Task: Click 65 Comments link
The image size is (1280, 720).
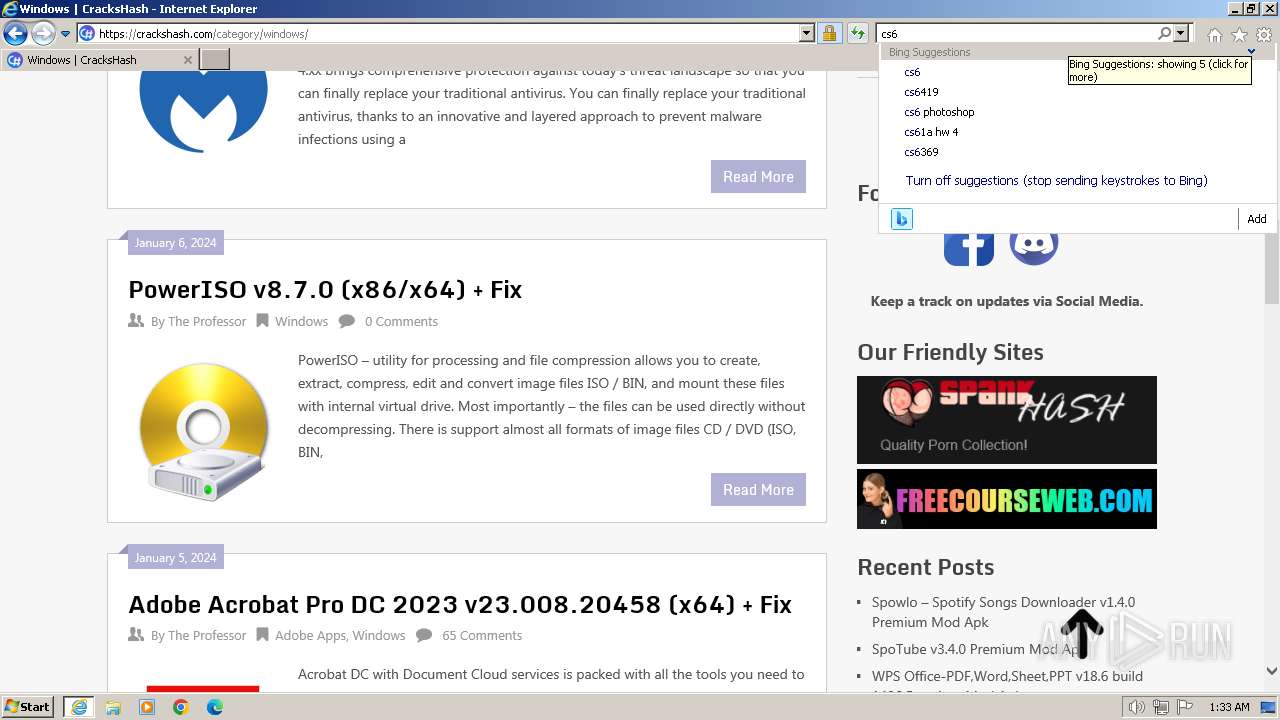Action: tap(482, 636)
